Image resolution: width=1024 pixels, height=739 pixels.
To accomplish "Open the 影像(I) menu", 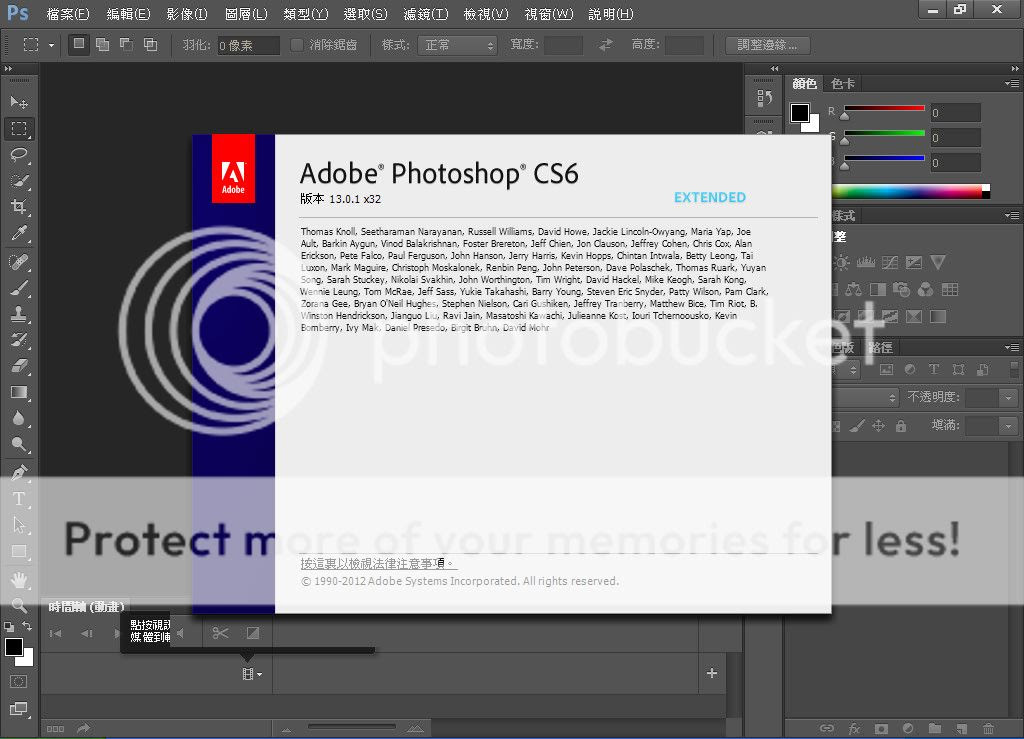I will point(187,14).
